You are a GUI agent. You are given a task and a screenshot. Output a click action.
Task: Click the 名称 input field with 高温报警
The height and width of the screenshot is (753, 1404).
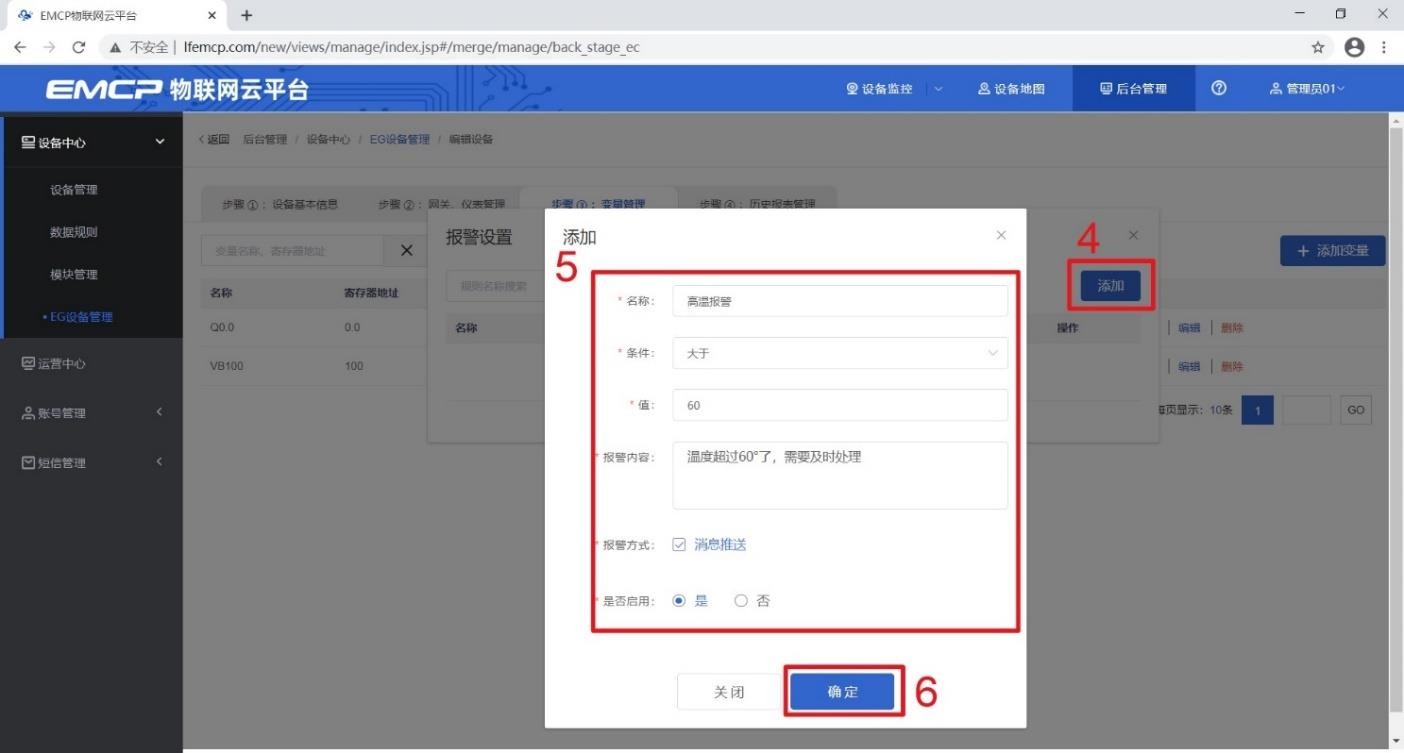point(839,300)
